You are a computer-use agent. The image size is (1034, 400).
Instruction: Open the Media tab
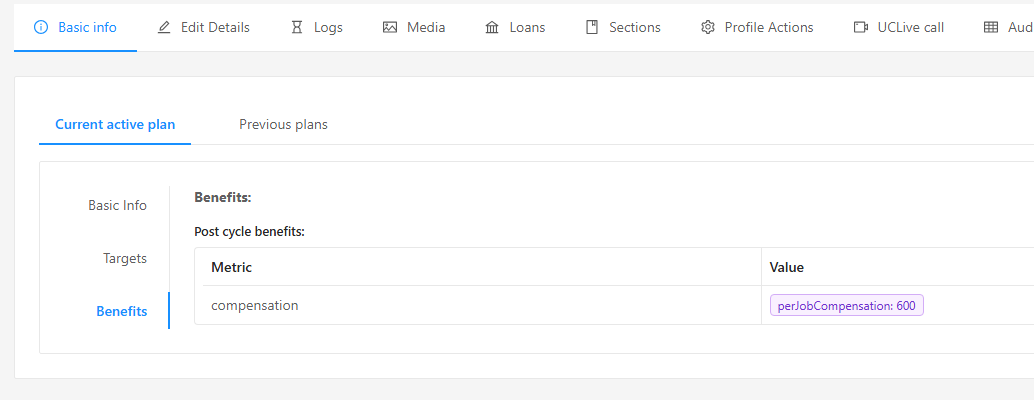[426, 27]
